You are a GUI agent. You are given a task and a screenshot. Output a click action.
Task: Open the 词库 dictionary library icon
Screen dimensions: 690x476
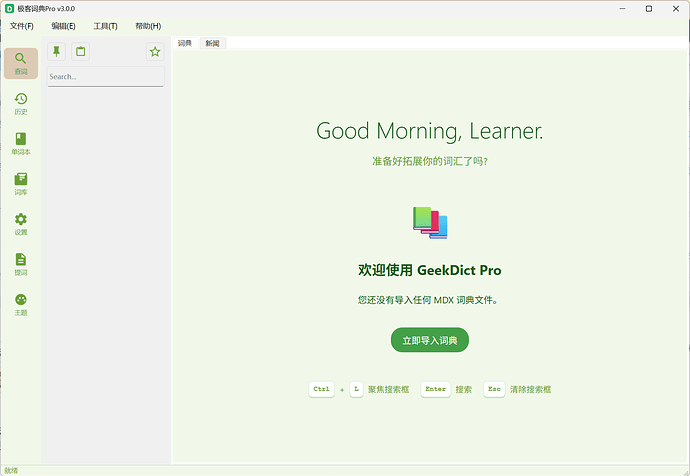click(21, 184)
